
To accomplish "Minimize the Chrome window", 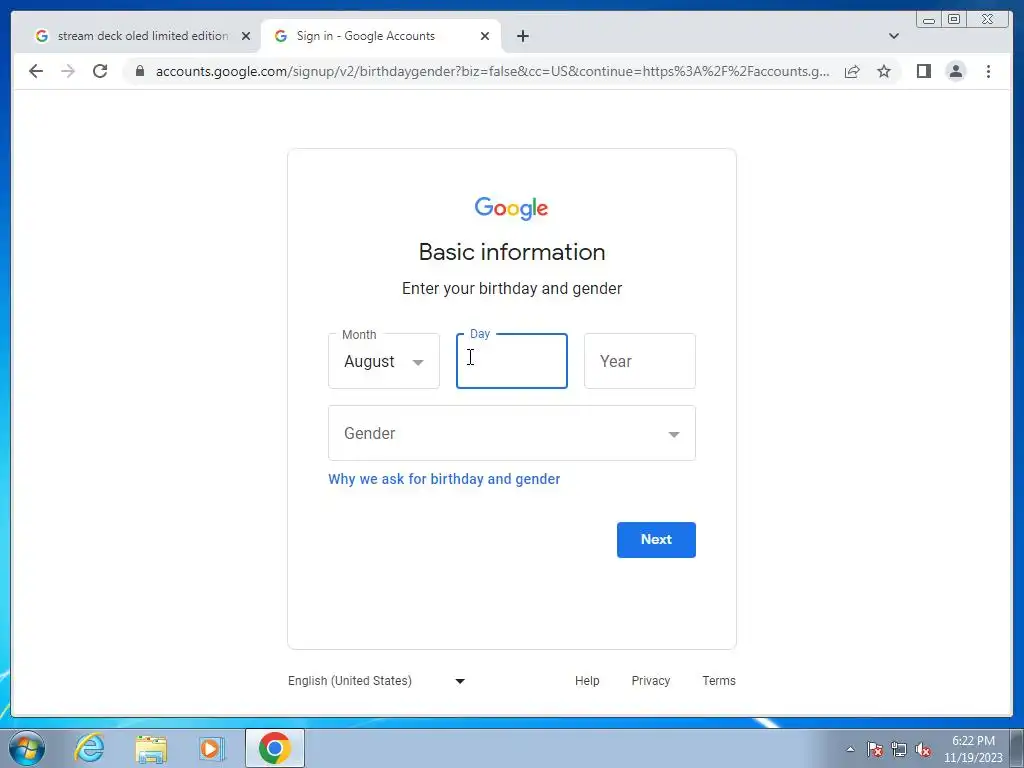I will [929, 20].
